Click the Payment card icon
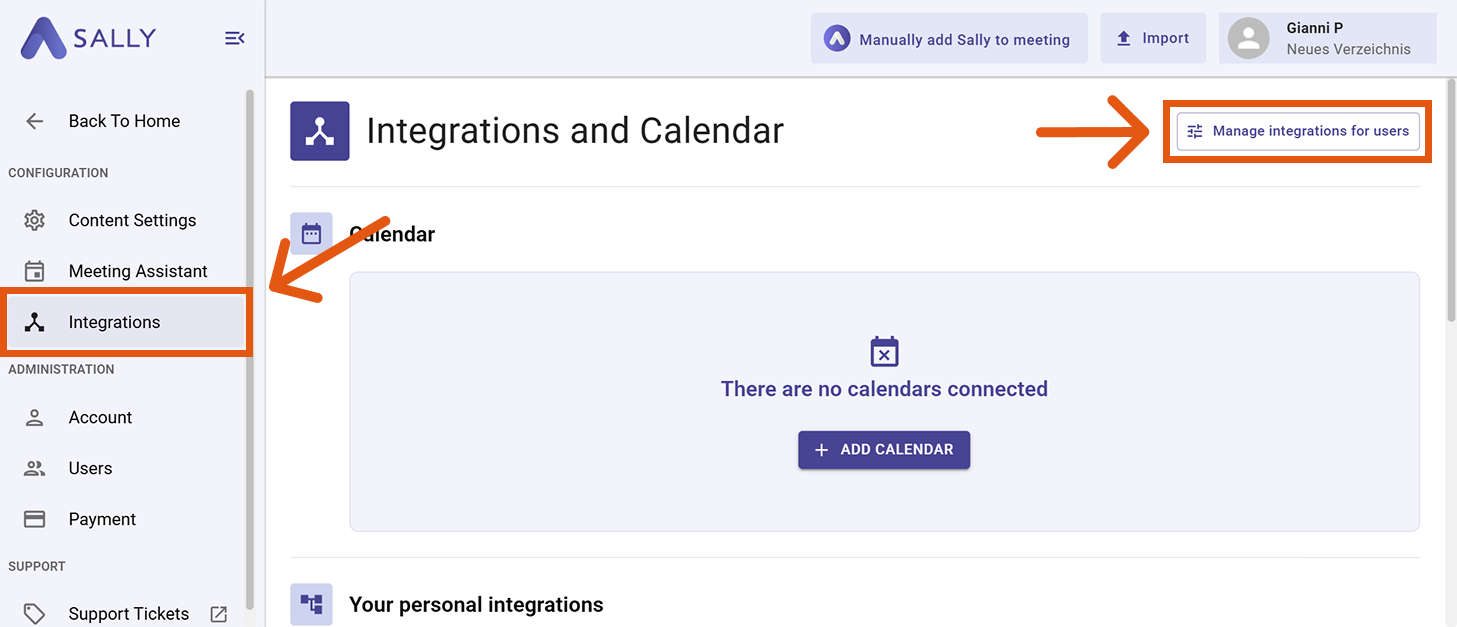Image resolution: width=1457 pixels, height=627 pixels. (35, 519)
